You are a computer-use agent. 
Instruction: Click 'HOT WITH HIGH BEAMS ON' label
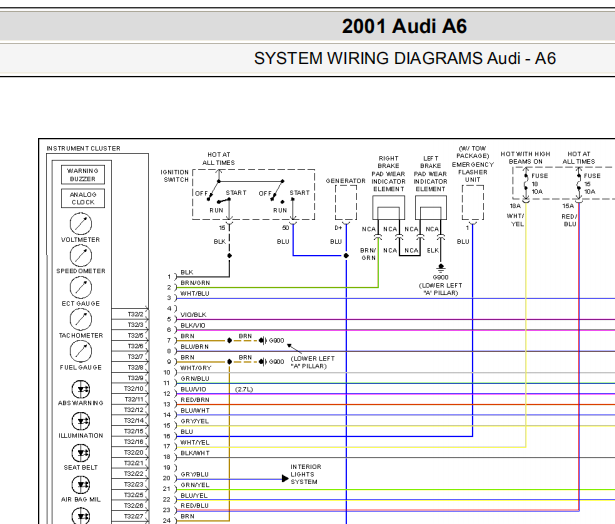tap(526, 158)
